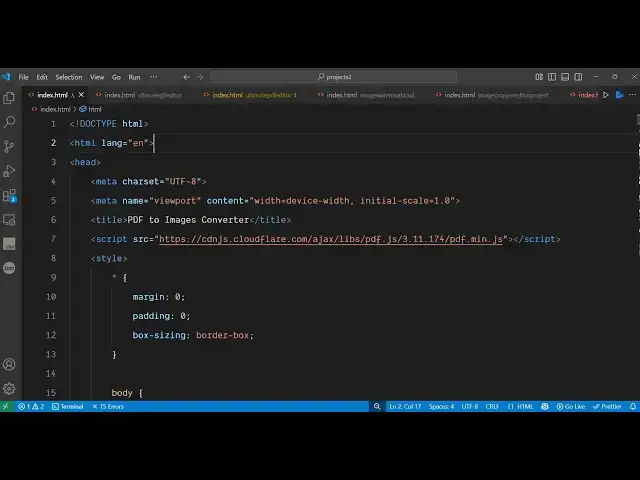Open the Remote Explorer view

(x=9, y=220)
